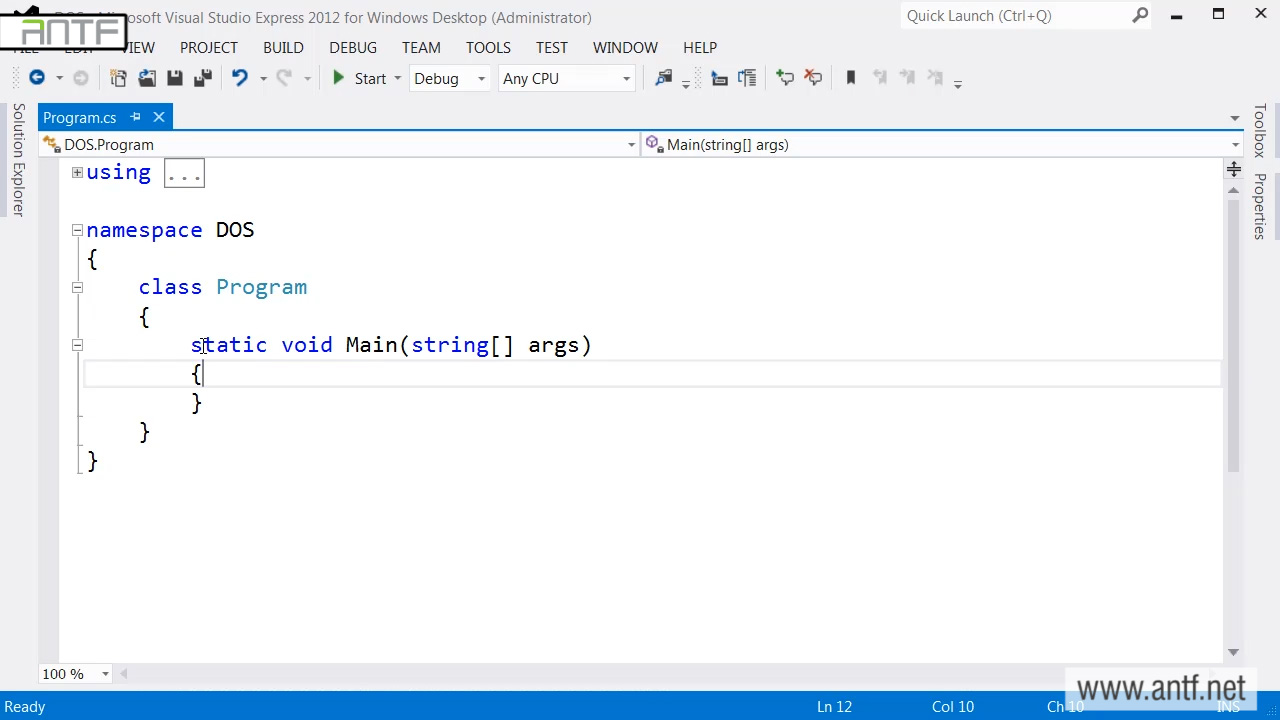
Task: Click the New Project toolbar icon
Action: (x=118, y=78)
